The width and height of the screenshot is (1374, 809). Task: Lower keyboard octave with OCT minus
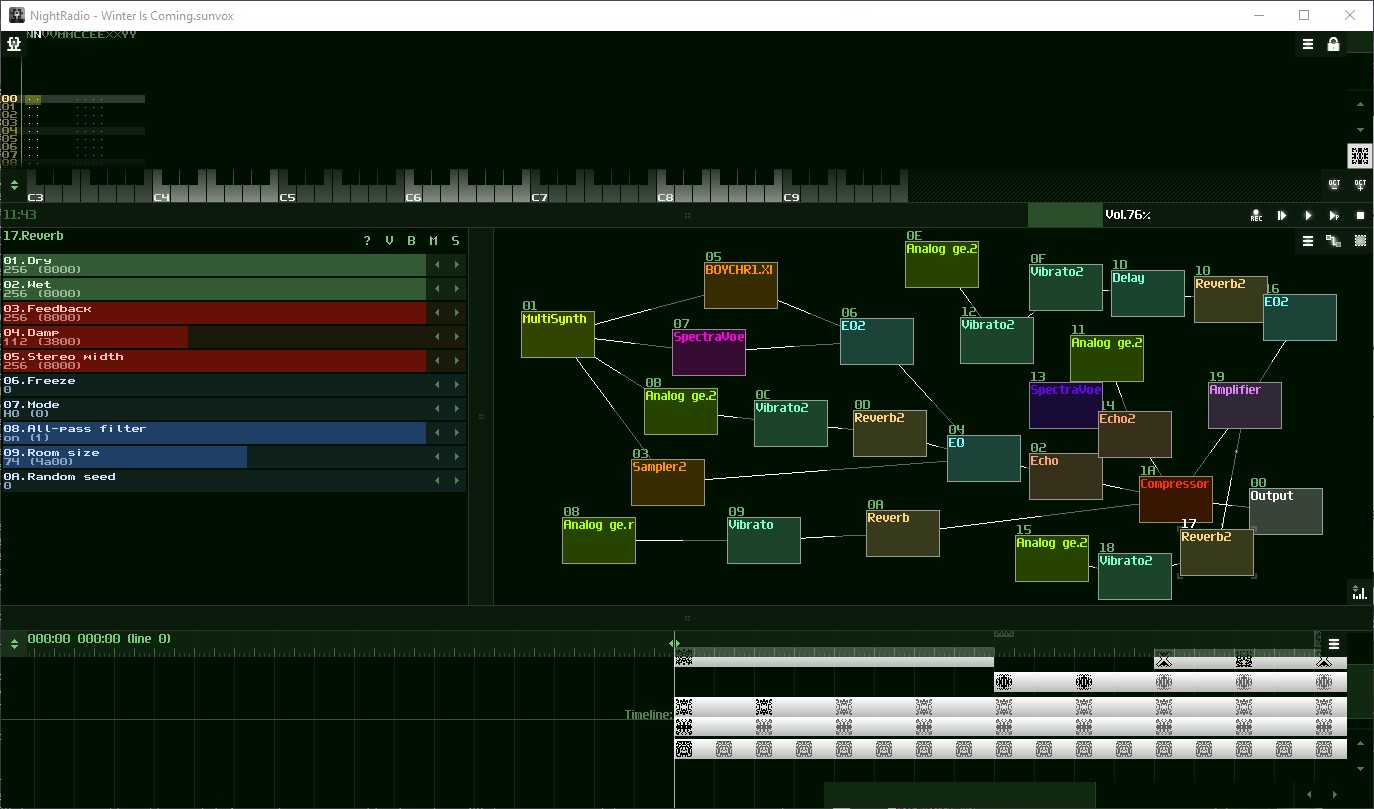tap(1334, 185)
